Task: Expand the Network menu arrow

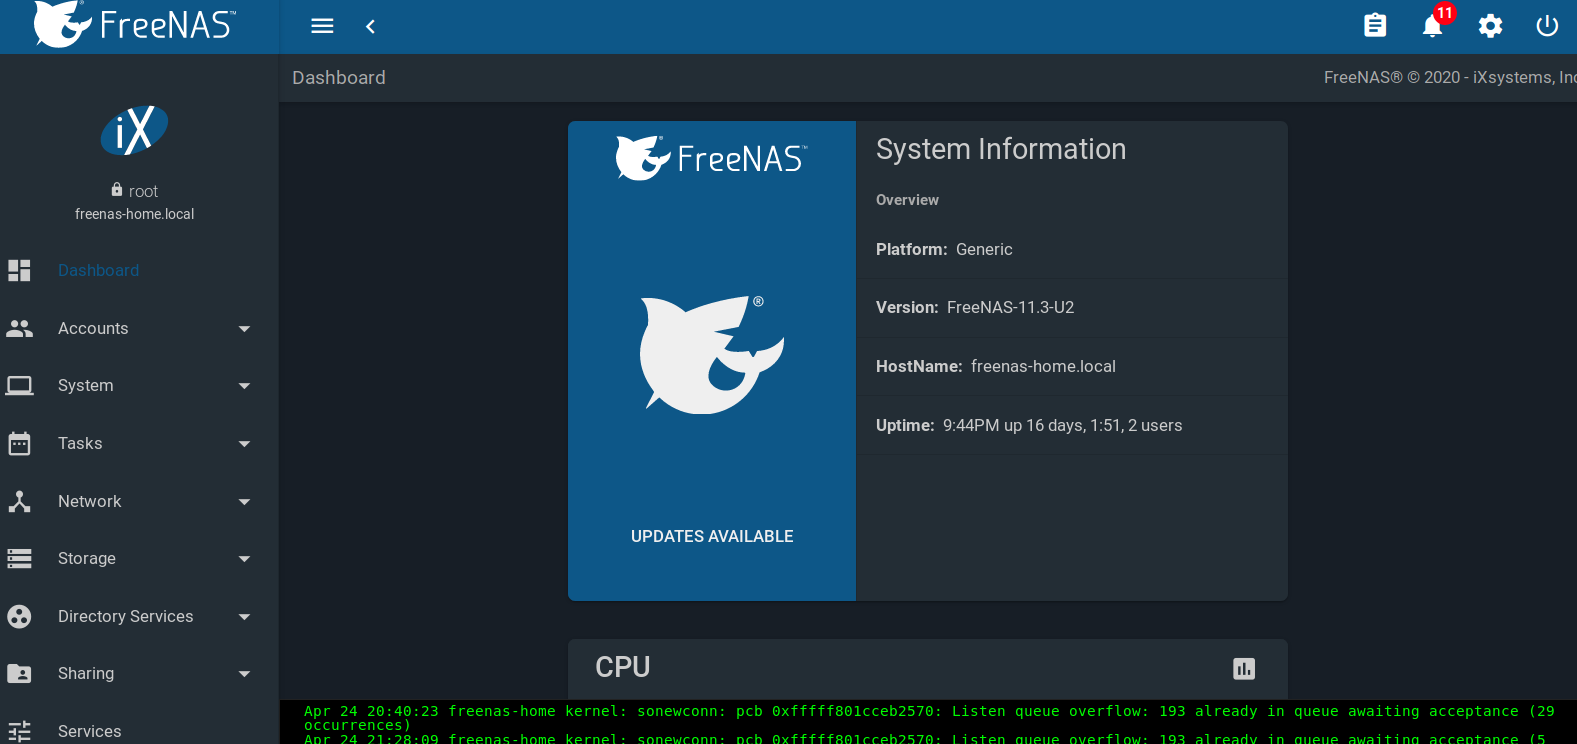Action: [x=244, y=502]
